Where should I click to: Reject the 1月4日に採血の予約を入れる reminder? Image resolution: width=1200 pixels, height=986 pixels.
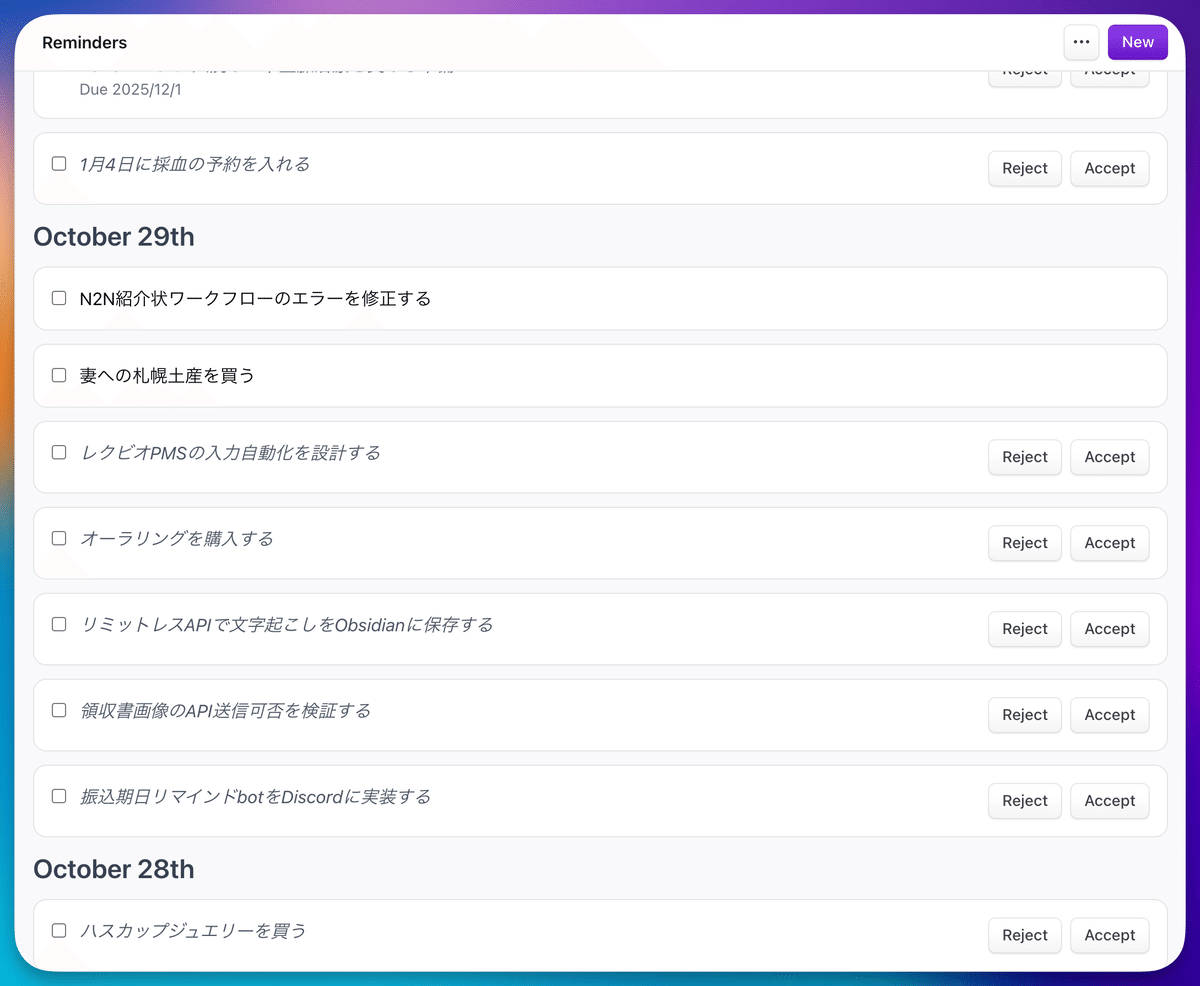1024,168
